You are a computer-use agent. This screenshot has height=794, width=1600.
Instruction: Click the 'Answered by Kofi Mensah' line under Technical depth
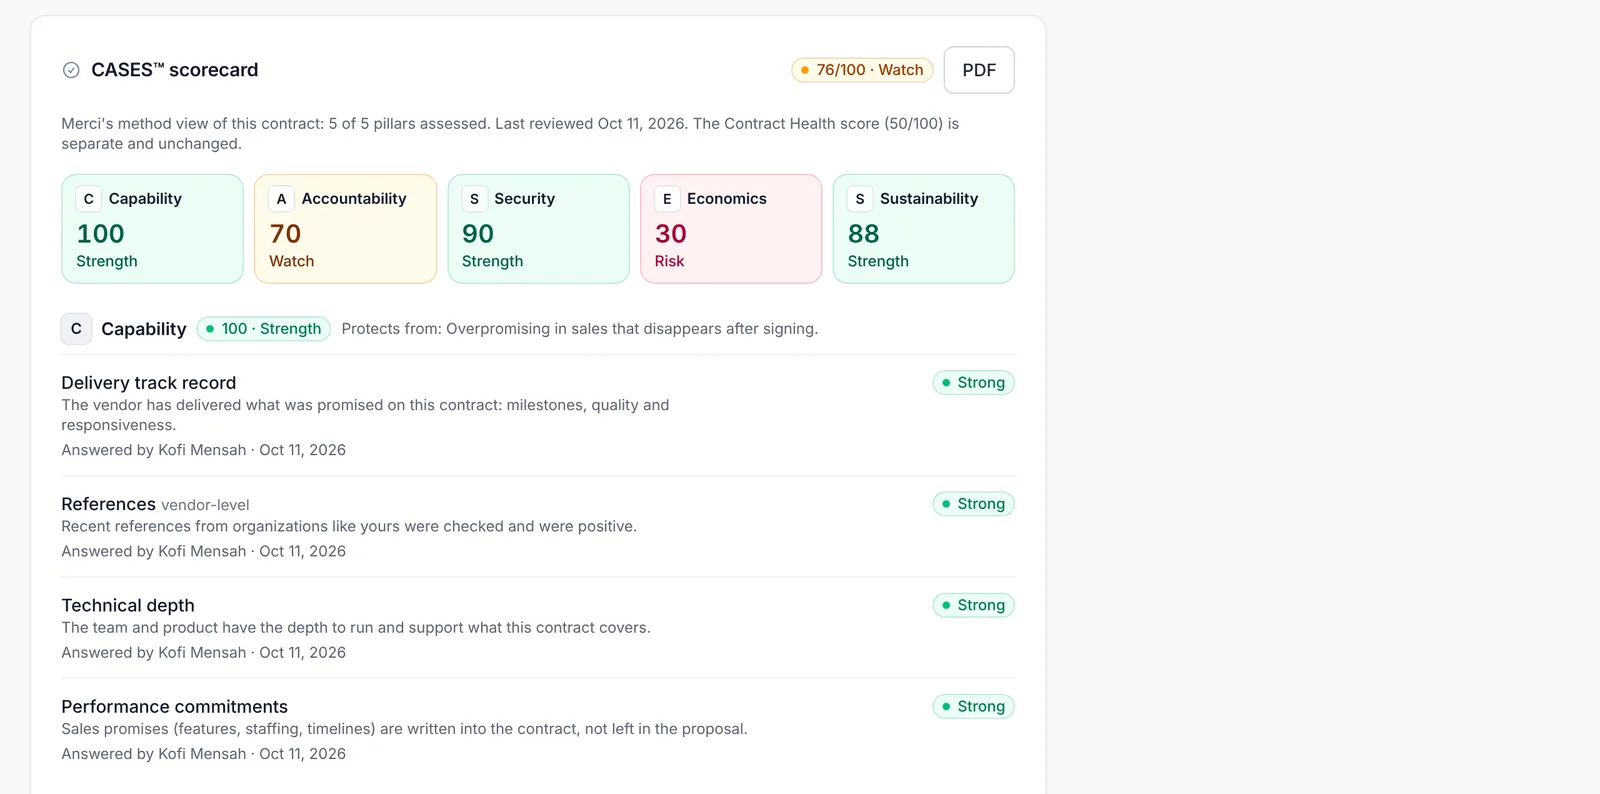pyautogui.click(x=203, y=652)
